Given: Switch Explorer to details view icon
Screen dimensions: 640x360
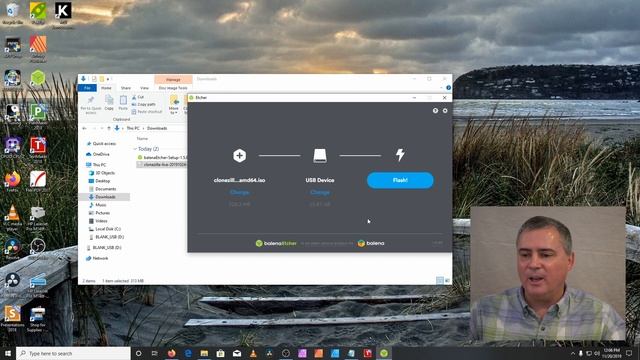Looking at the screenshot, I should pos(440,280).
